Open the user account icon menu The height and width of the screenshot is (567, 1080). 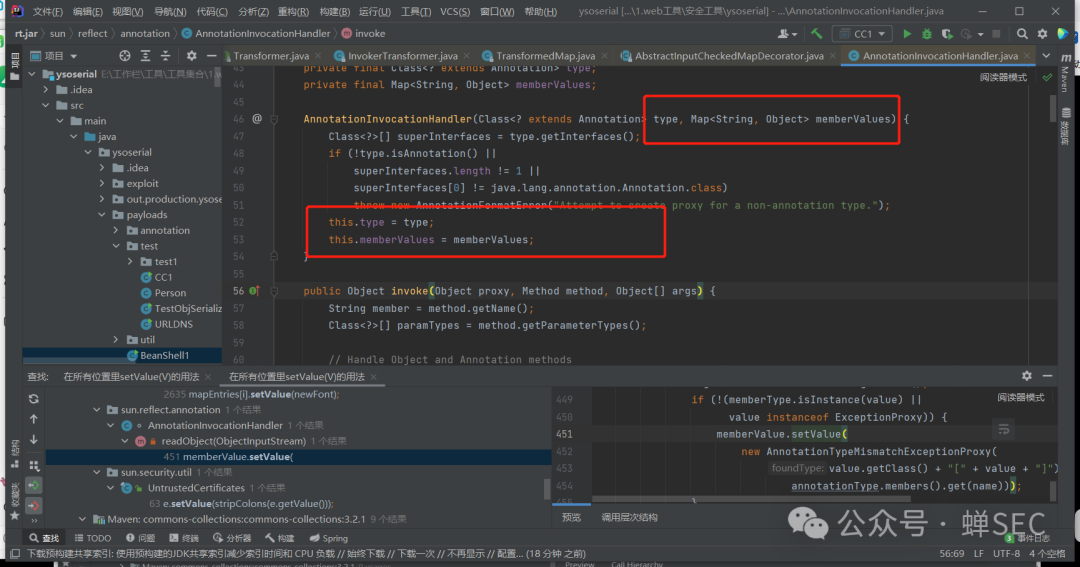(787, 34)
